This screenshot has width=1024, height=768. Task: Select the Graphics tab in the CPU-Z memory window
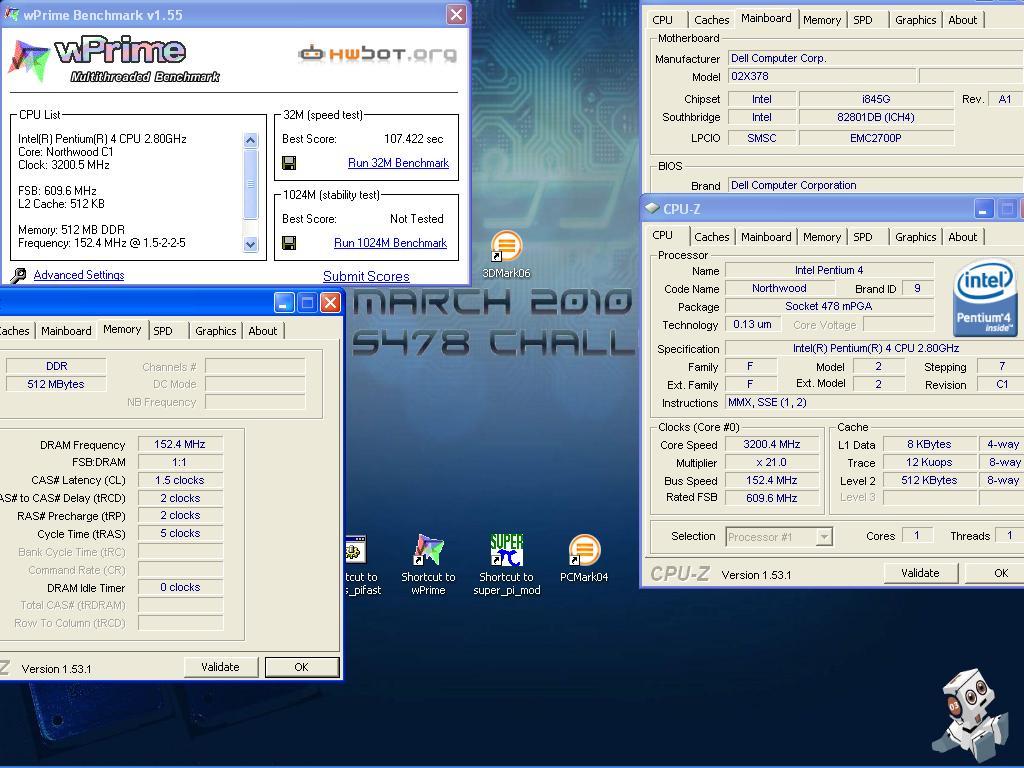pyautogui.click(x=216, y=331)
